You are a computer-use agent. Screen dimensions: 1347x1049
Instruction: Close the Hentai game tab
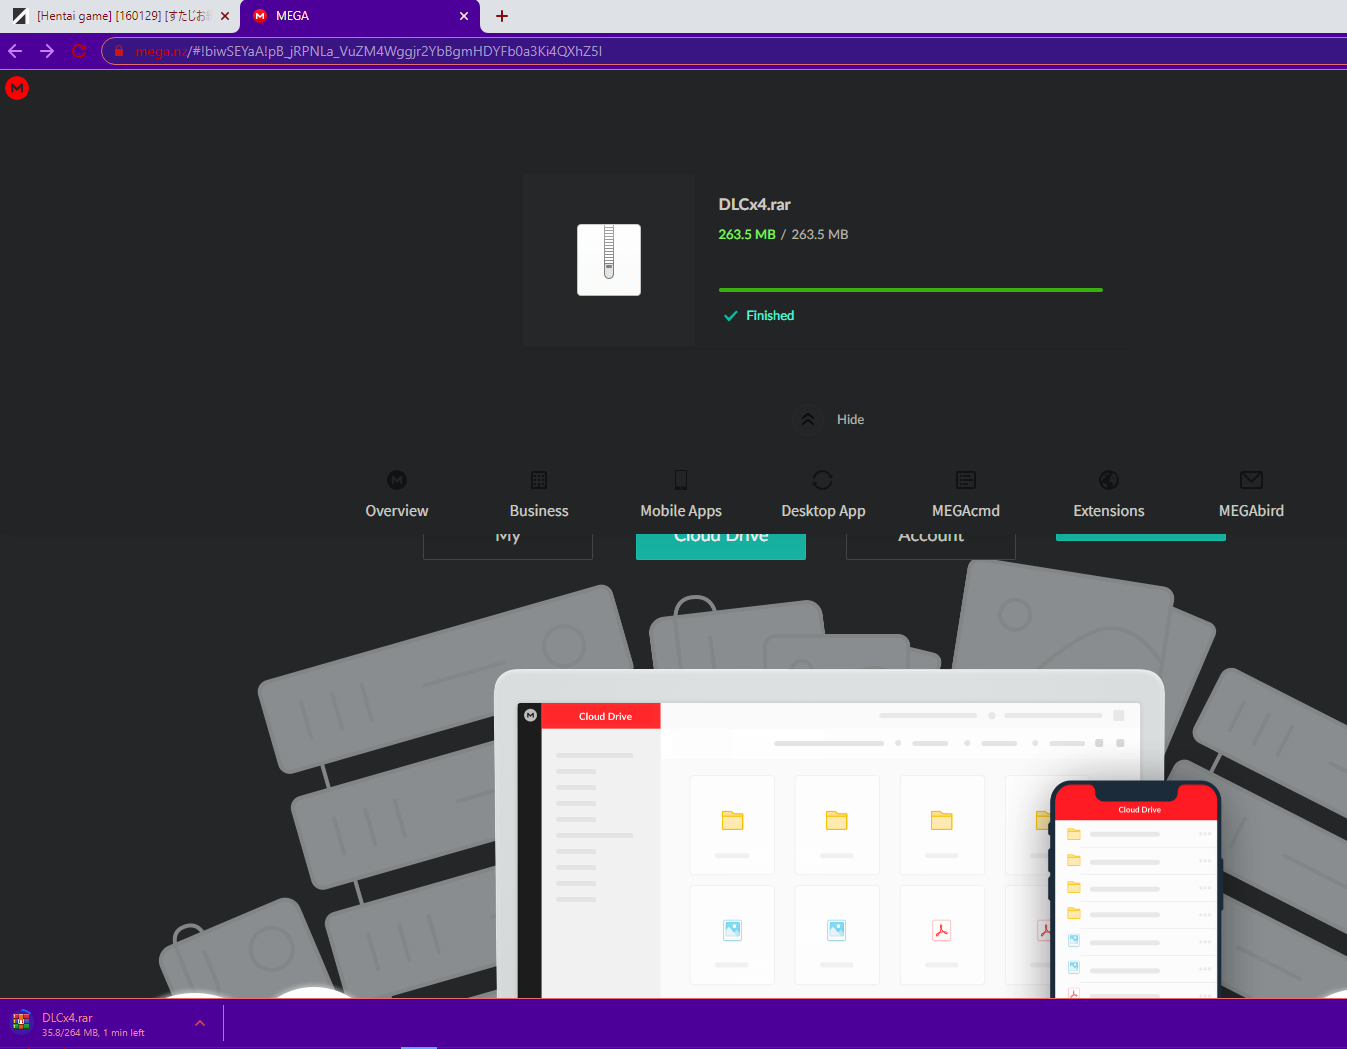click(x=225, y=16)
